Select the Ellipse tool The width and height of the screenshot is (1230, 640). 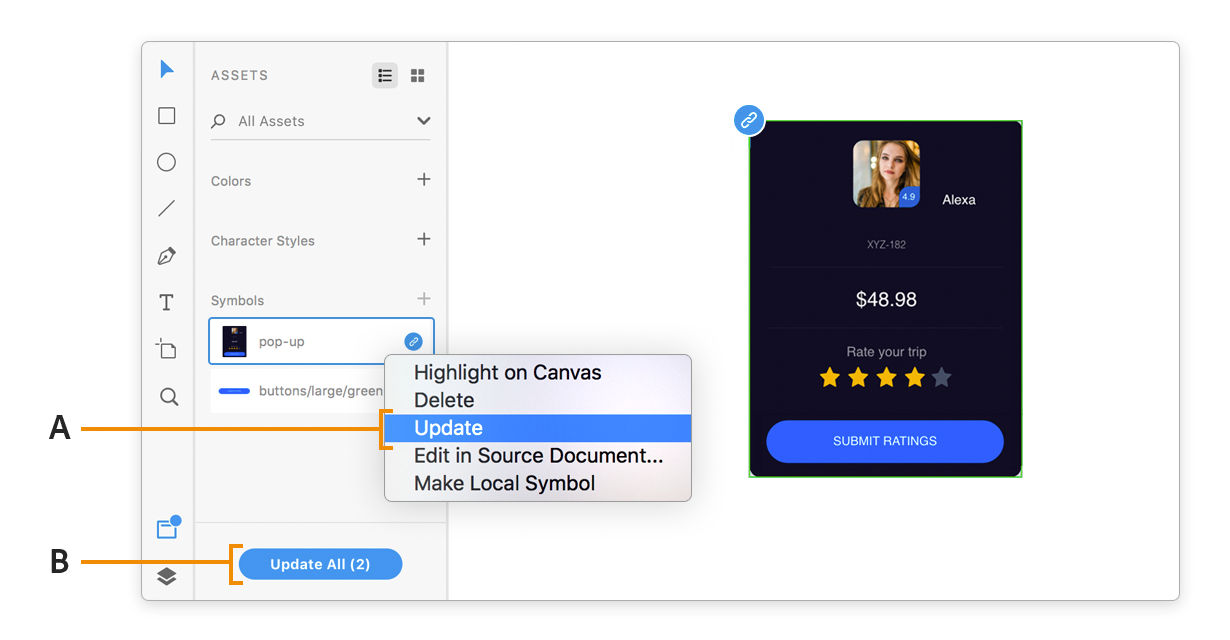tap(167, 162)
